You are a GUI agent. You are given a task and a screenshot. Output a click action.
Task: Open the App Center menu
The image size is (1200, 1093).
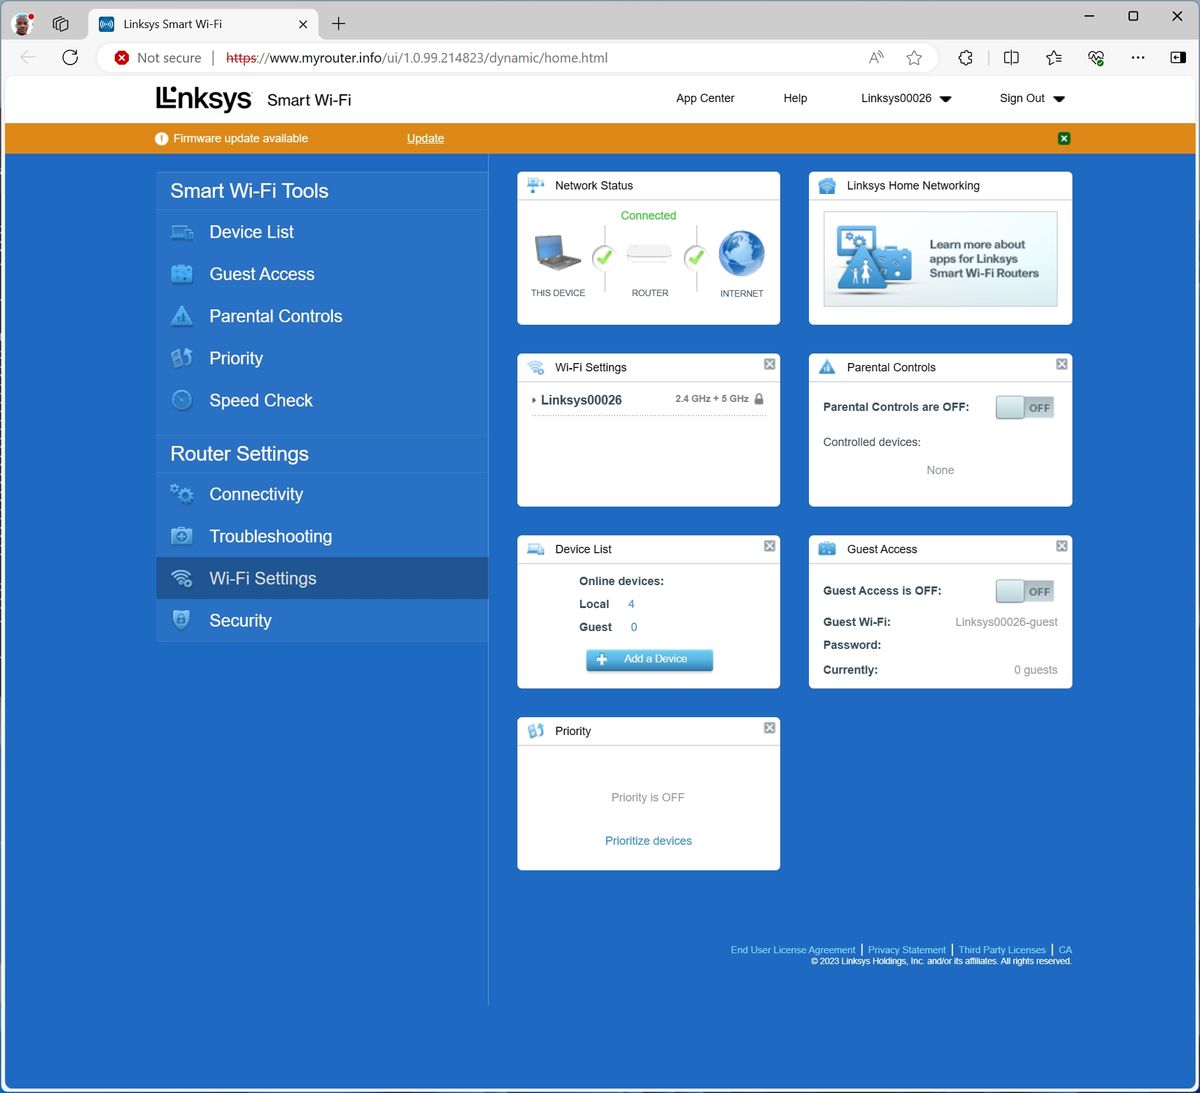click(x=705, y=98)
